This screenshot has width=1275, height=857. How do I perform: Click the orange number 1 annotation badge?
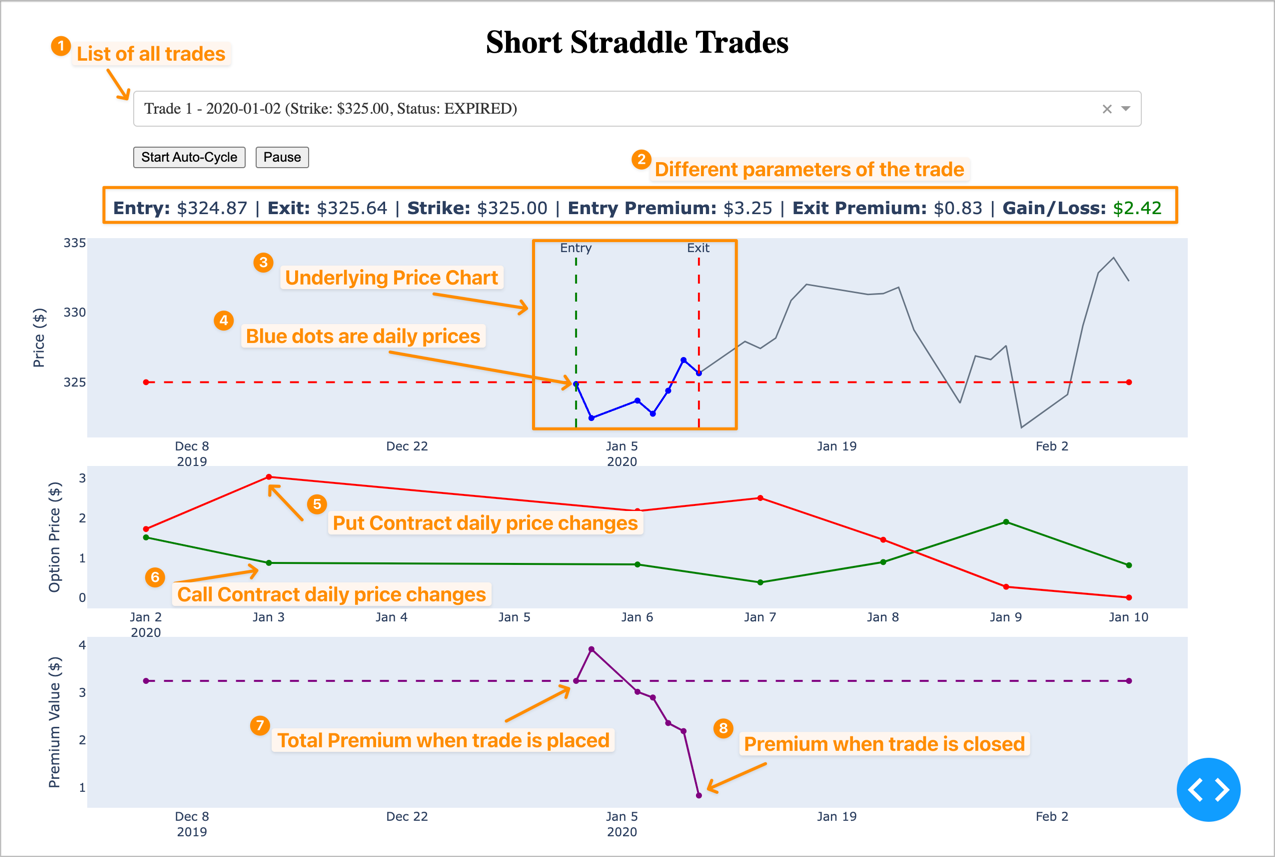[61, 46]
